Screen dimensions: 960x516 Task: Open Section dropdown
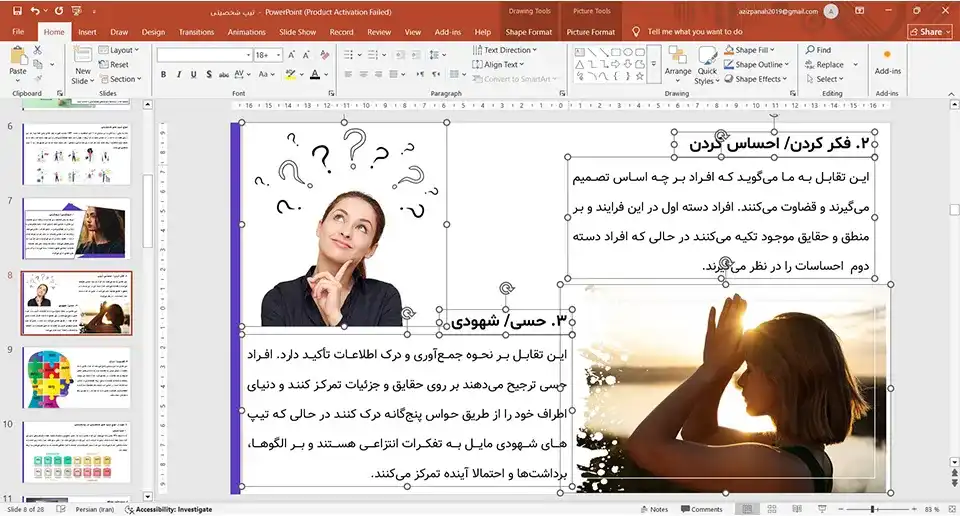(121, 79)
